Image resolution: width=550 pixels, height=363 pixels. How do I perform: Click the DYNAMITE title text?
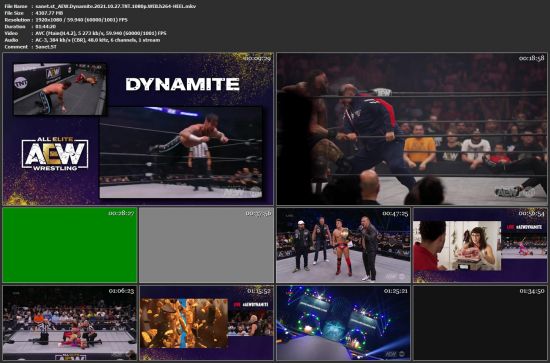pyautogui.click(x=182, y=85)
